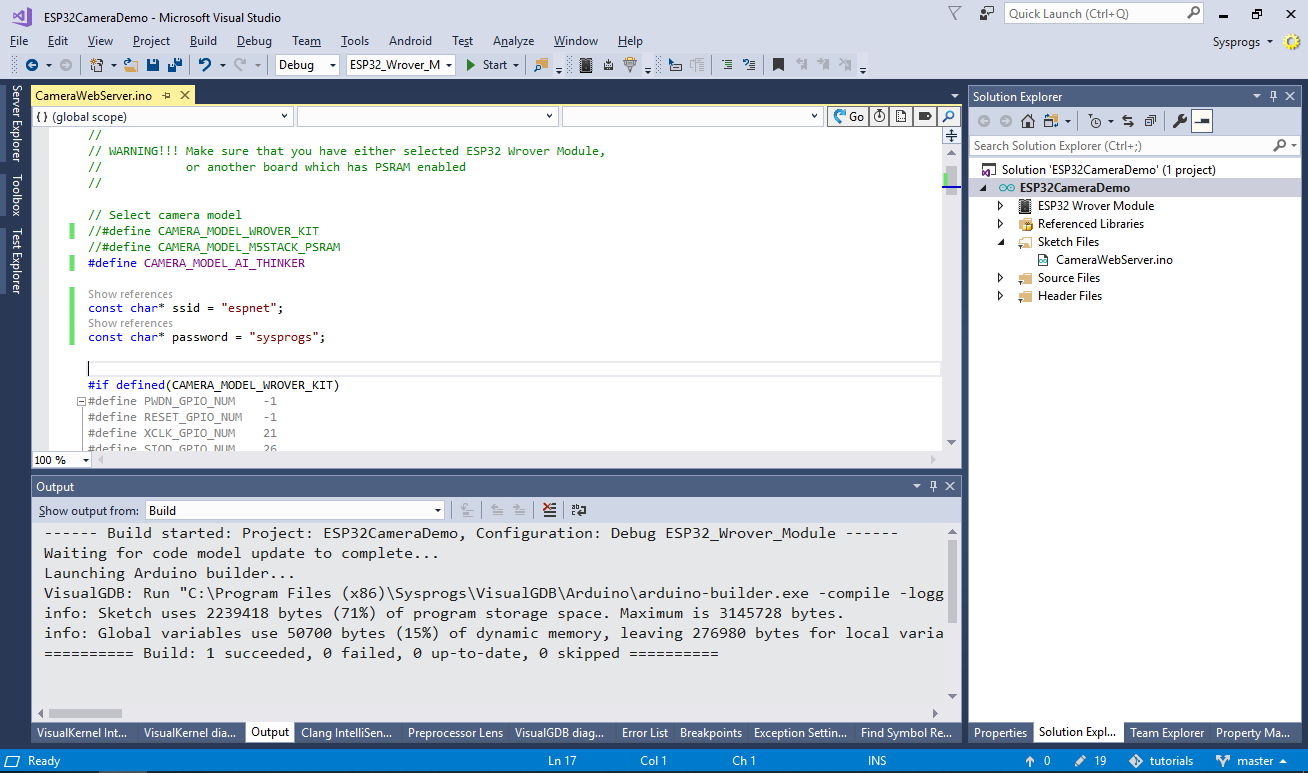Toggle Auto Hide pin on the Output panel
The width and height of the screenshot is (1308, 773).
(x=934, y=486)
